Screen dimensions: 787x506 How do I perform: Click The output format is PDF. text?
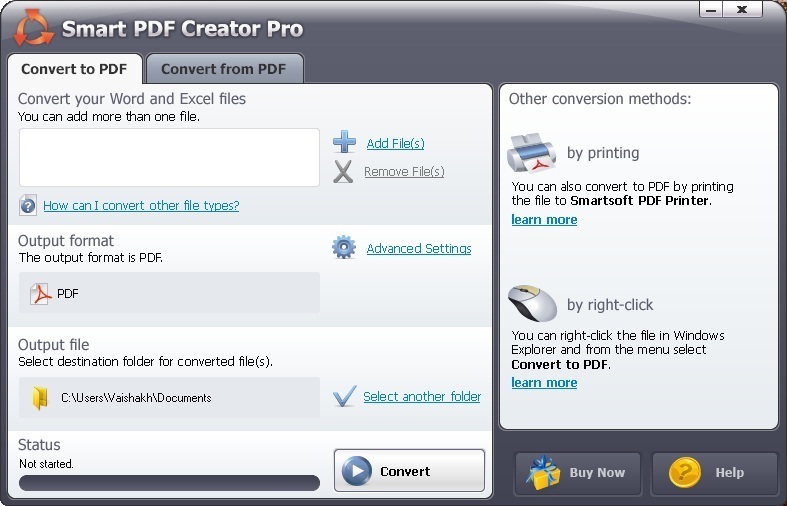(x=91, y=258)
